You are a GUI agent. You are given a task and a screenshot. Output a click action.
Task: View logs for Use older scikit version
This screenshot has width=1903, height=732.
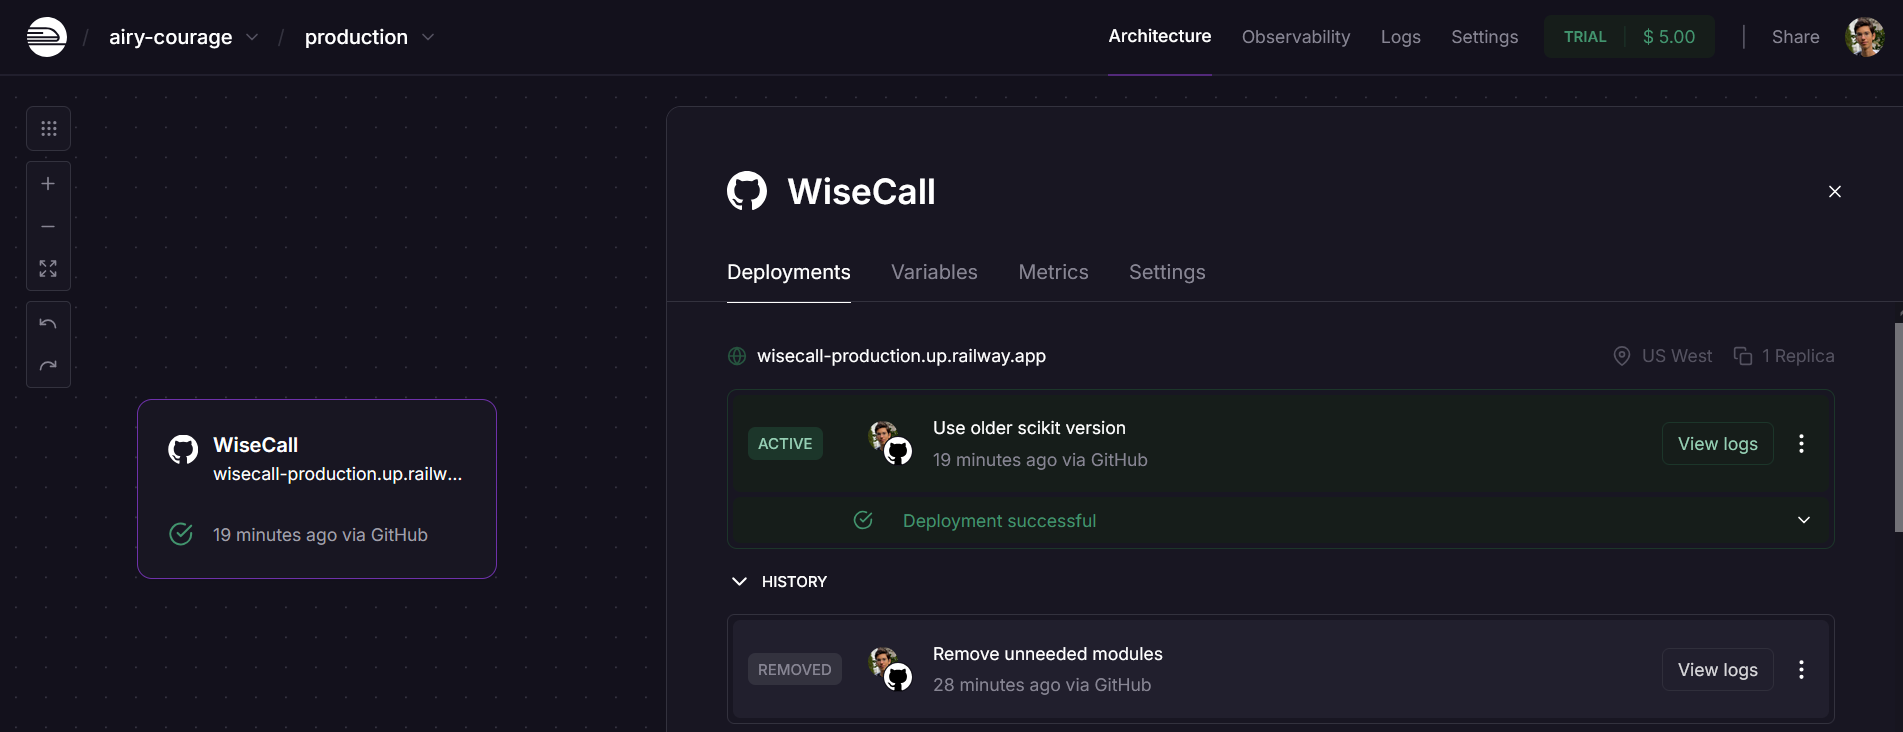(1718, 444)
